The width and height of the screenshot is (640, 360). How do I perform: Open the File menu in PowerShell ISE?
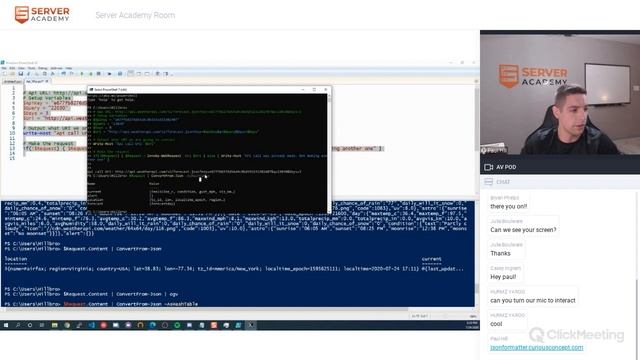pyautogui.click(x=3, y=68)
